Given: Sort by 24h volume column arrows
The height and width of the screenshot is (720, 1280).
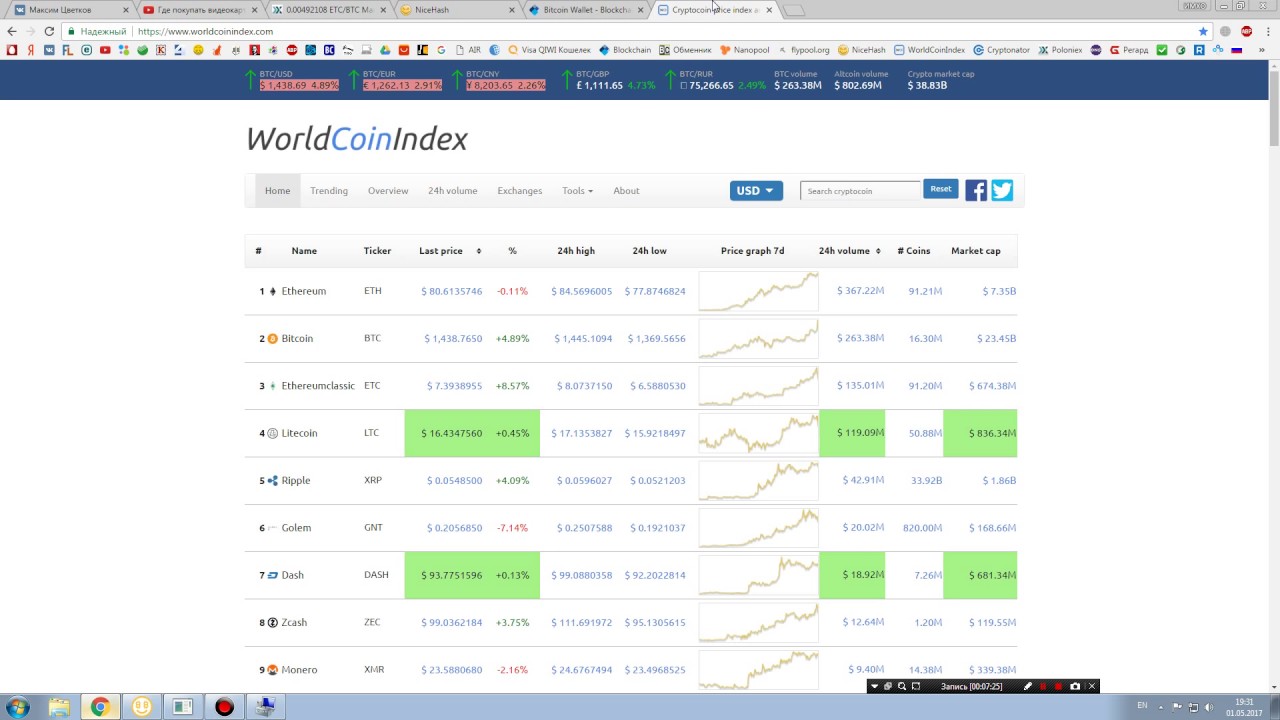Looking at the screenshot, I should pyautogui.click(x=878, y=251).
